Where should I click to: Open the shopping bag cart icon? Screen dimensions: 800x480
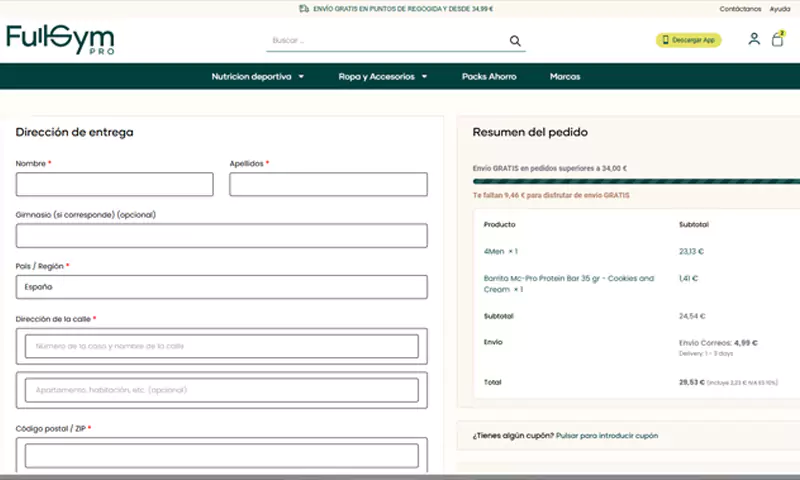click(778, 39)
